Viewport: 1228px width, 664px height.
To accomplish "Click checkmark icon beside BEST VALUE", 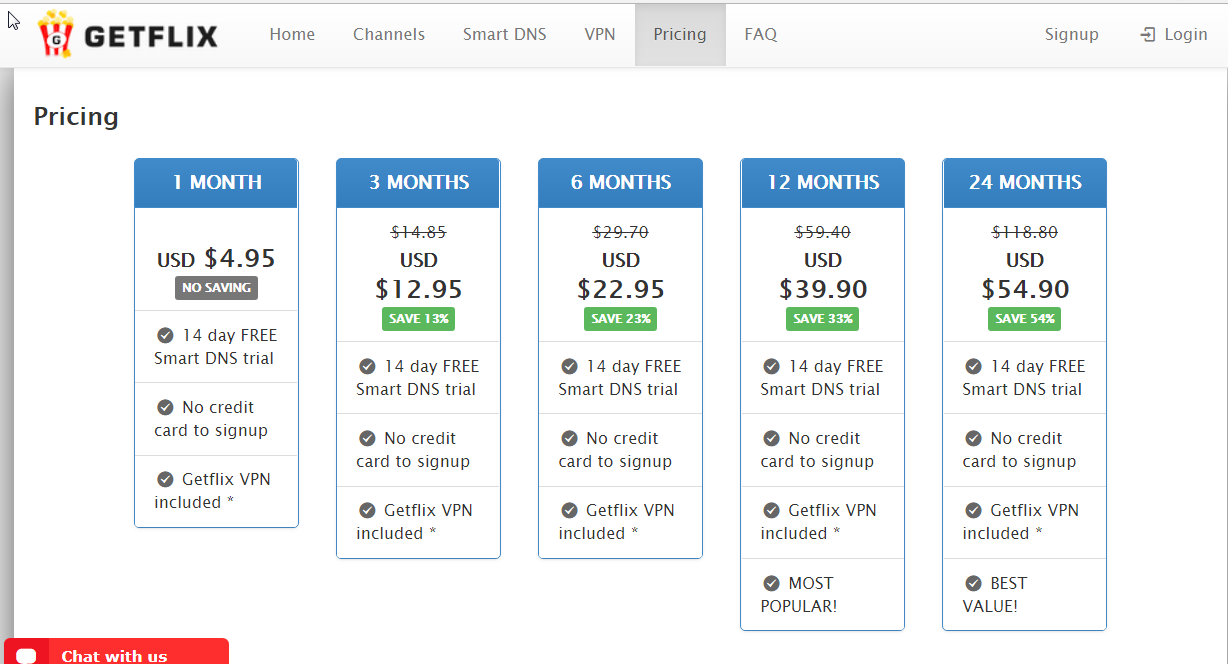I will click(x=973, y=583).
